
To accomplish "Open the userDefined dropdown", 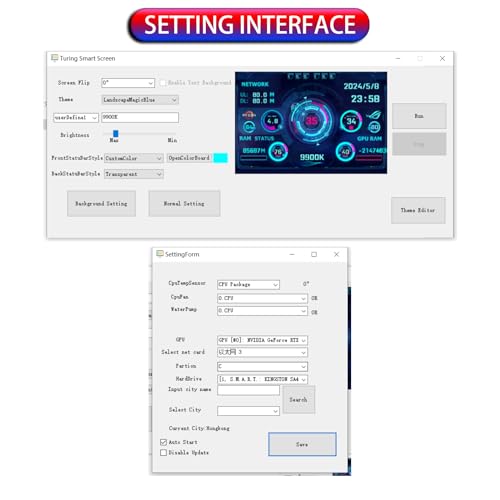I will coord(76,118).
